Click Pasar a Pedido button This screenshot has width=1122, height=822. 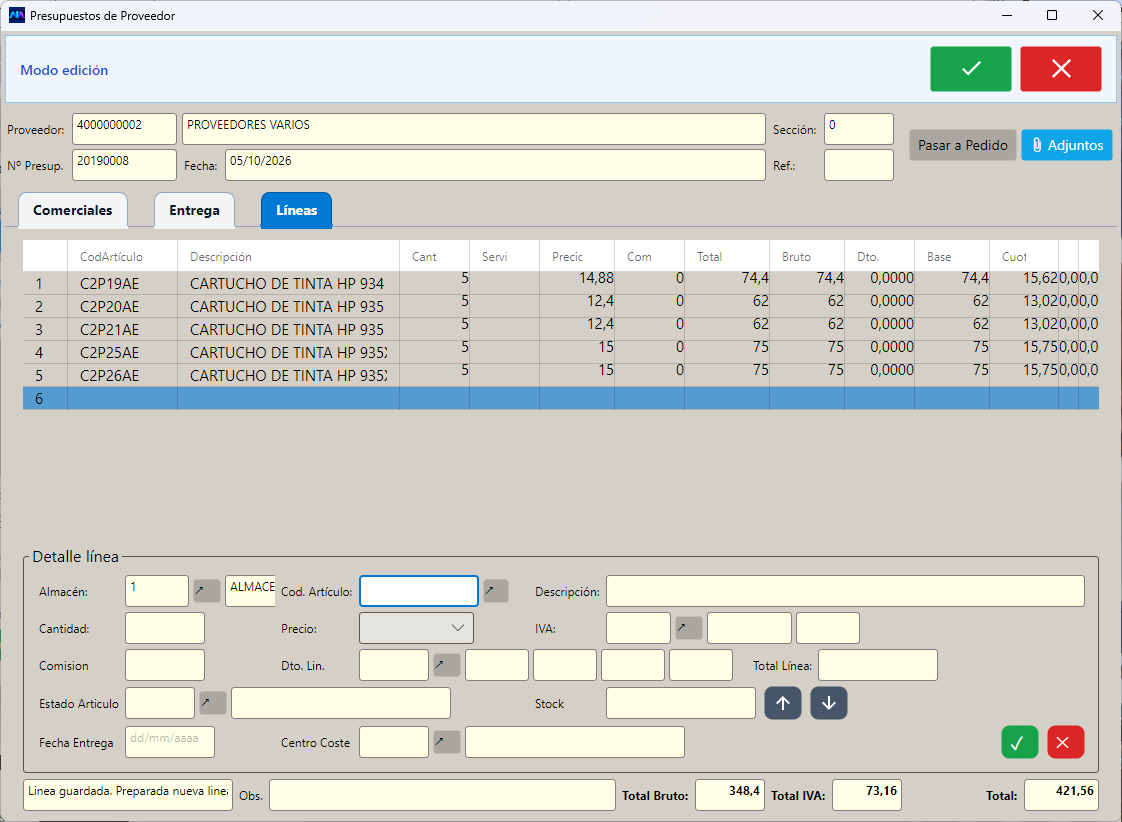point(962,145)
